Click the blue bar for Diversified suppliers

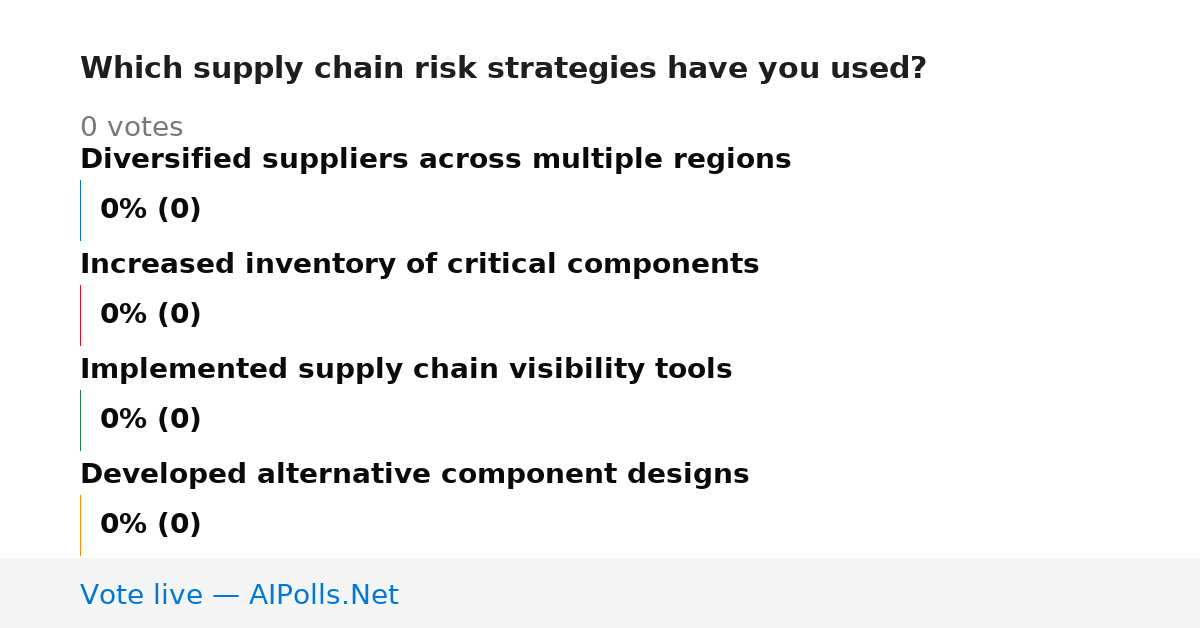[x=80, y=210]
